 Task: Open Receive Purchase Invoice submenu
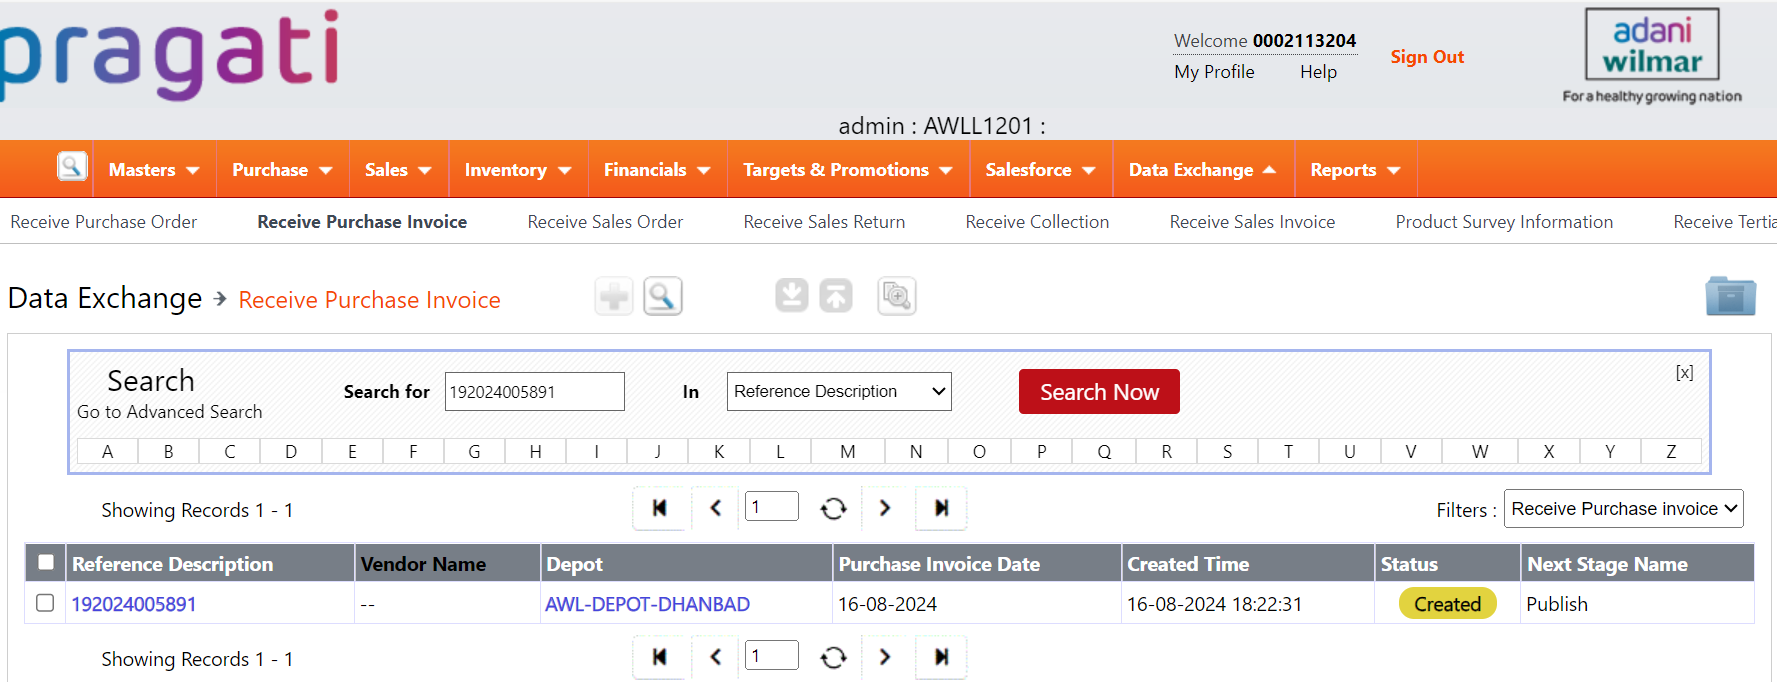(x=362, y=222)
